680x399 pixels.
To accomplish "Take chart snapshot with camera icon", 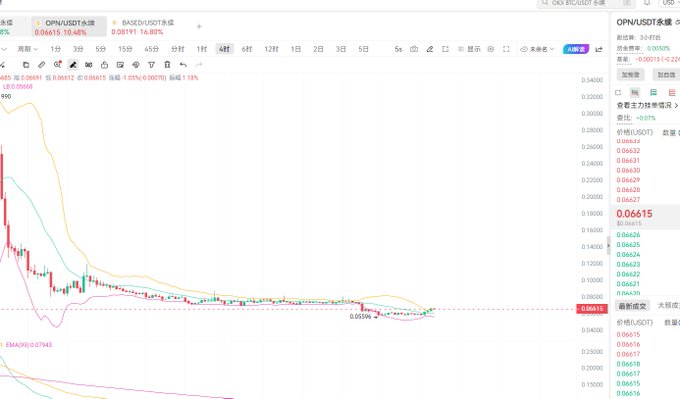I will [x=414, y=49].
